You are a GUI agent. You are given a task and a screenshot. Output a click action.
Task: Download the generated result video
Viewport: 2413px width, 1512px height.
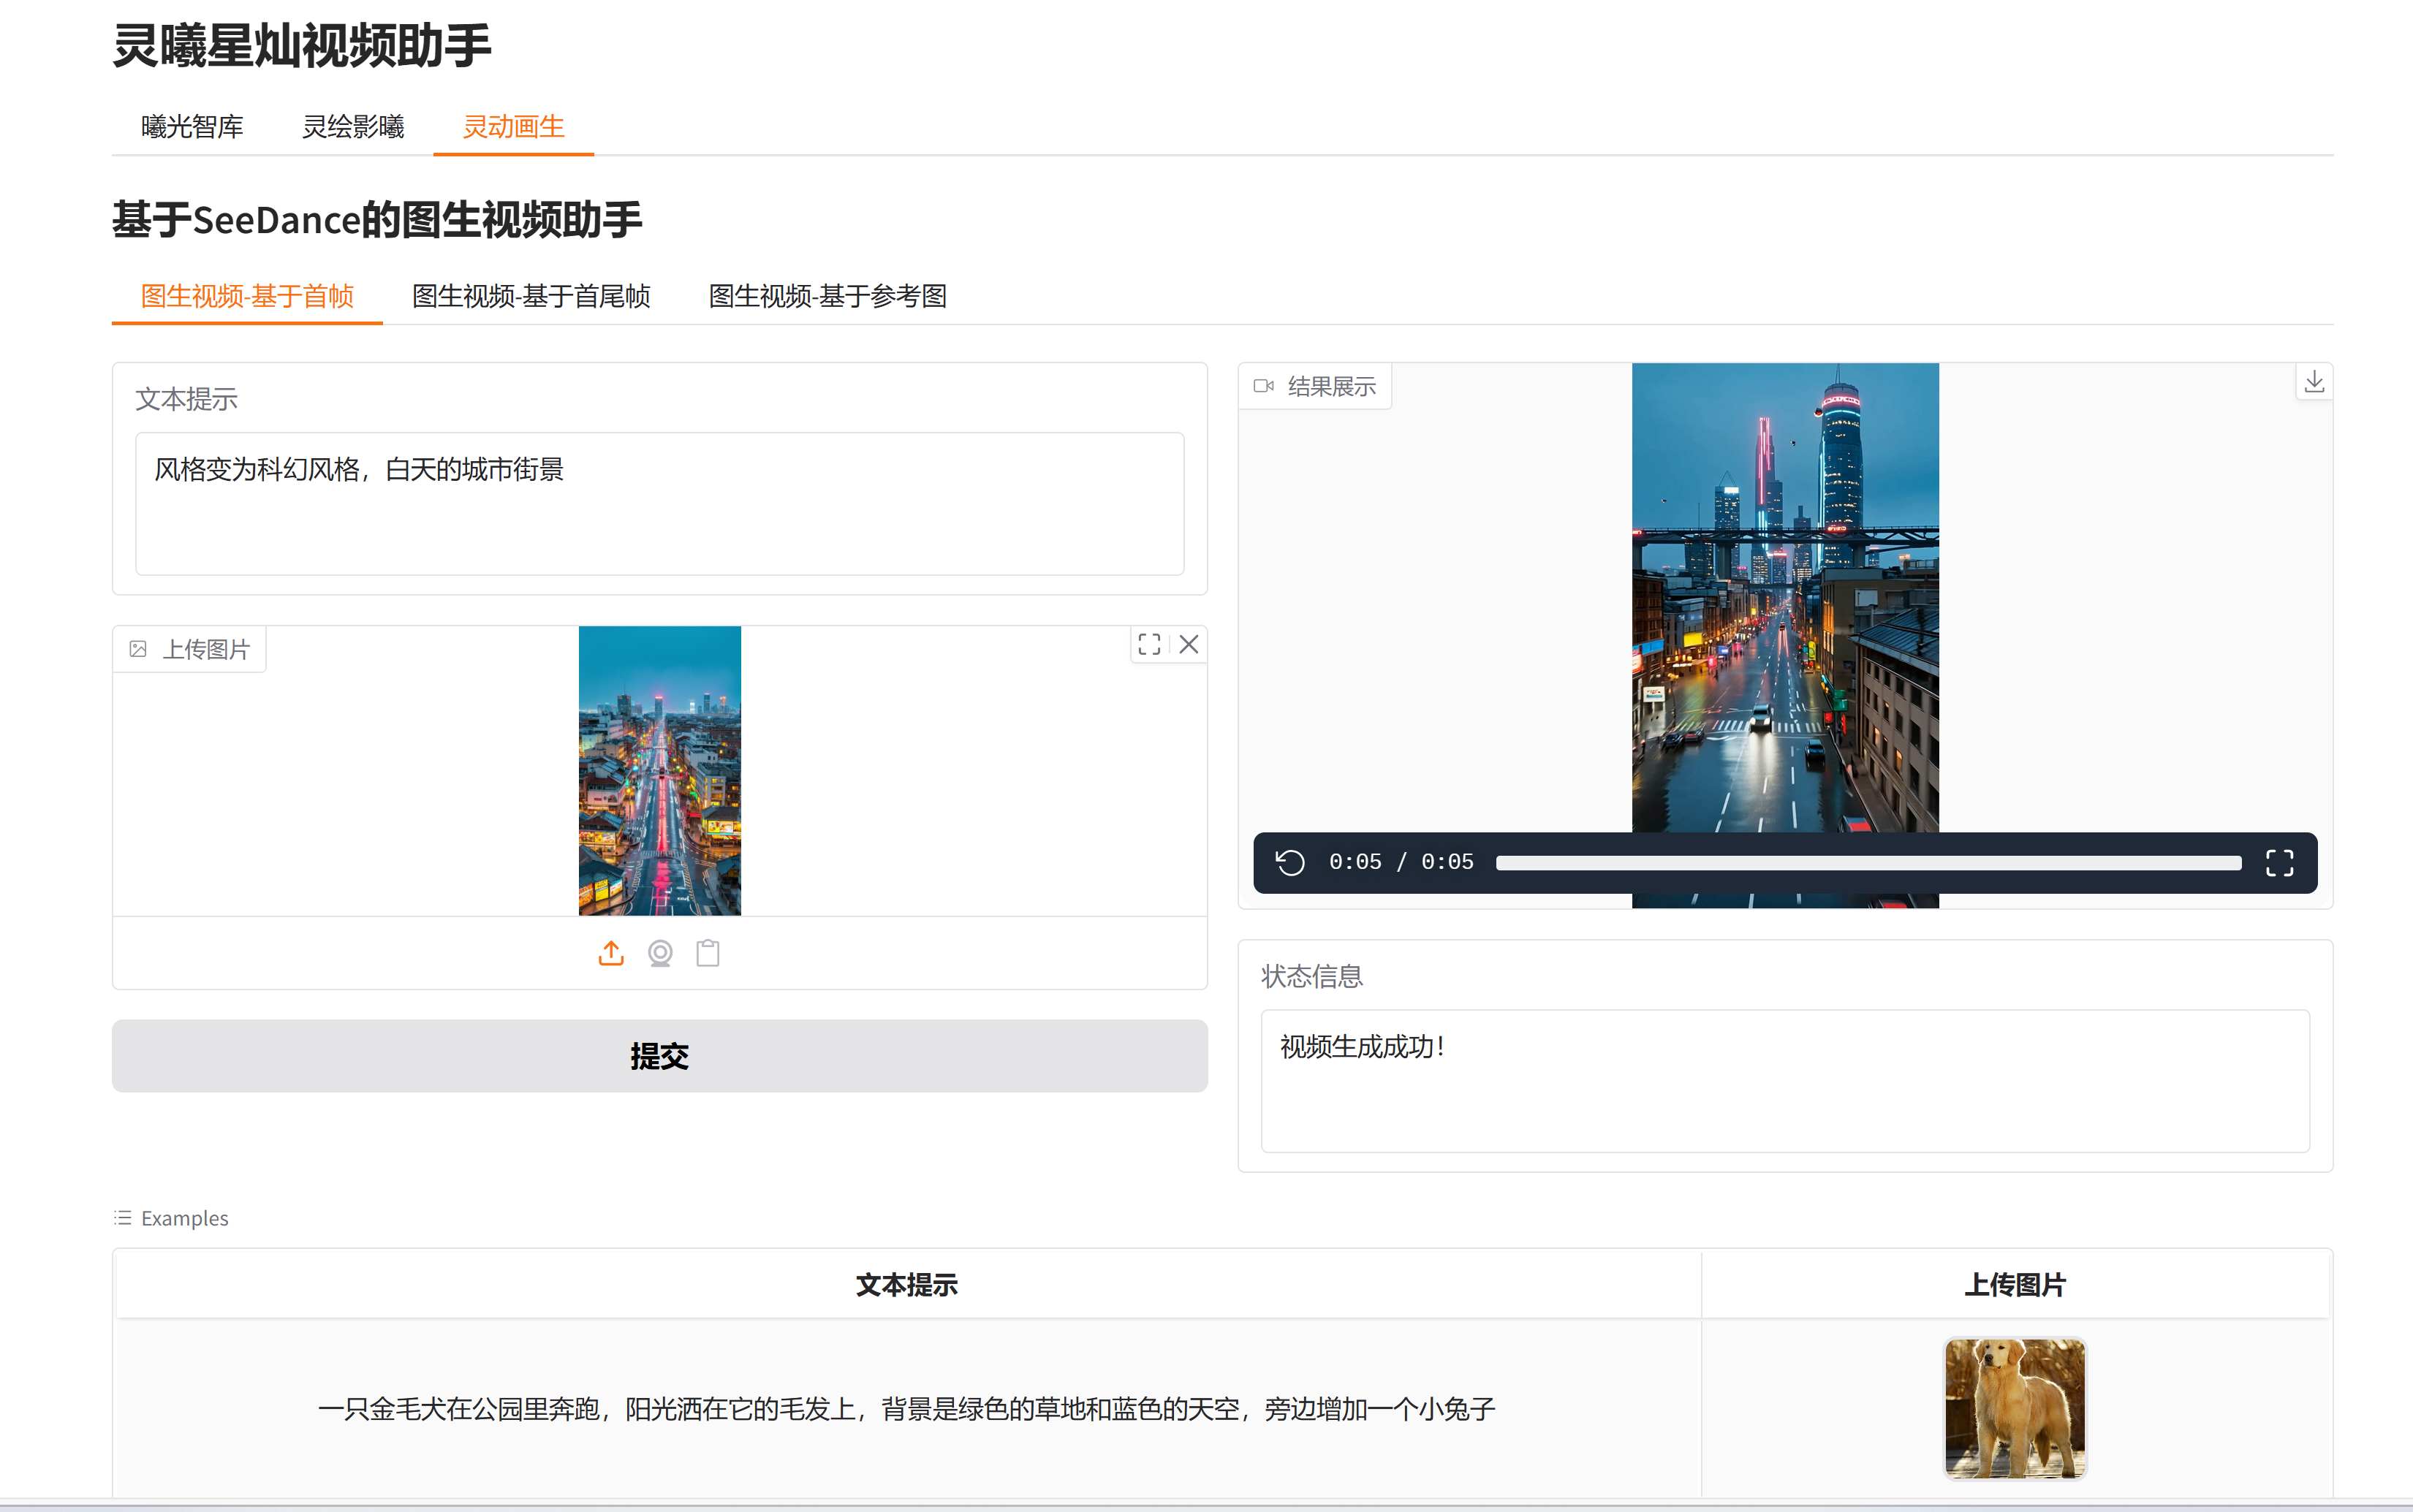[x=2314, y=382]
